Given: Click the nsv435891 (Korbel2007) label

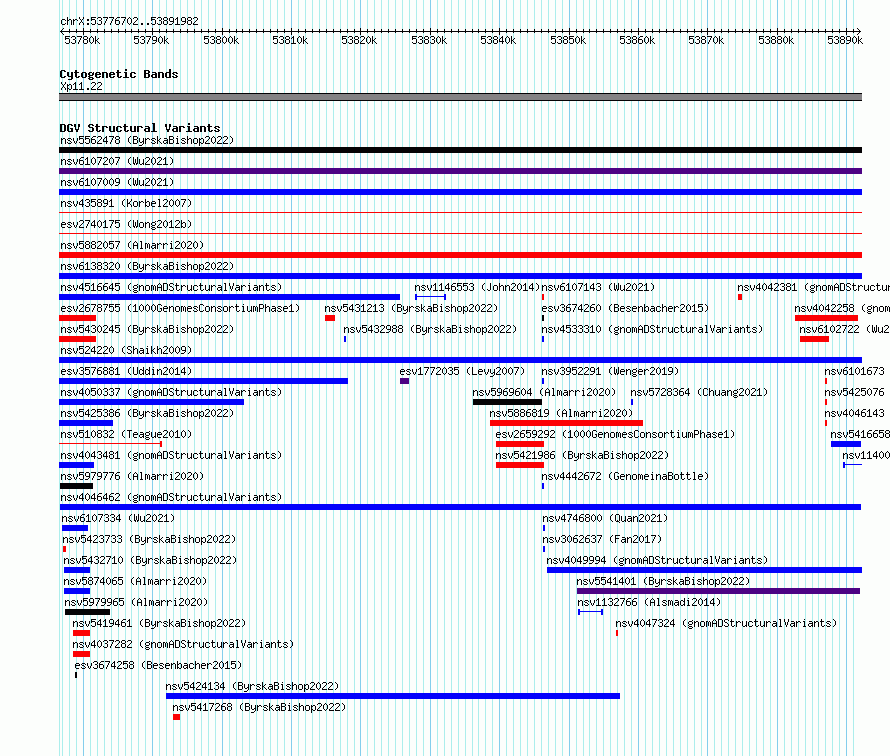Looking at the screenshot, I should coord(126,203).
